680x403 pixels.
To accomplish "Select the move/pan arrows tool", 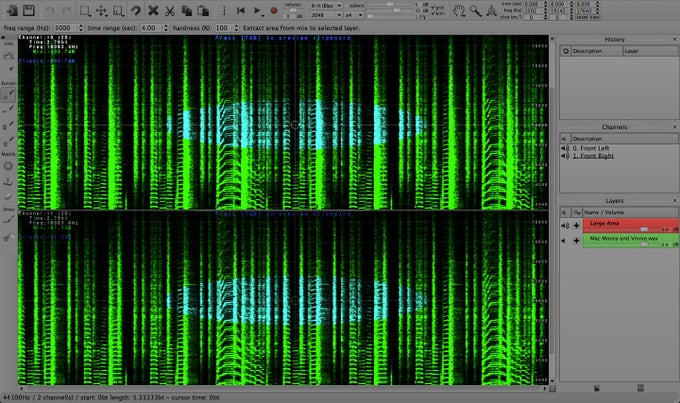I will [x=102, y=10].
